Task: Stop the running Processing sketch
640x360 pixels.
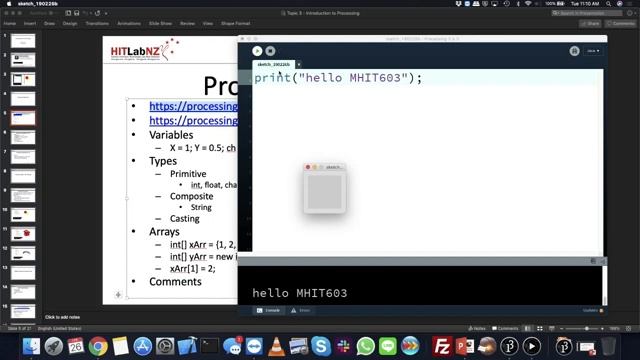Action: point(270,51)
